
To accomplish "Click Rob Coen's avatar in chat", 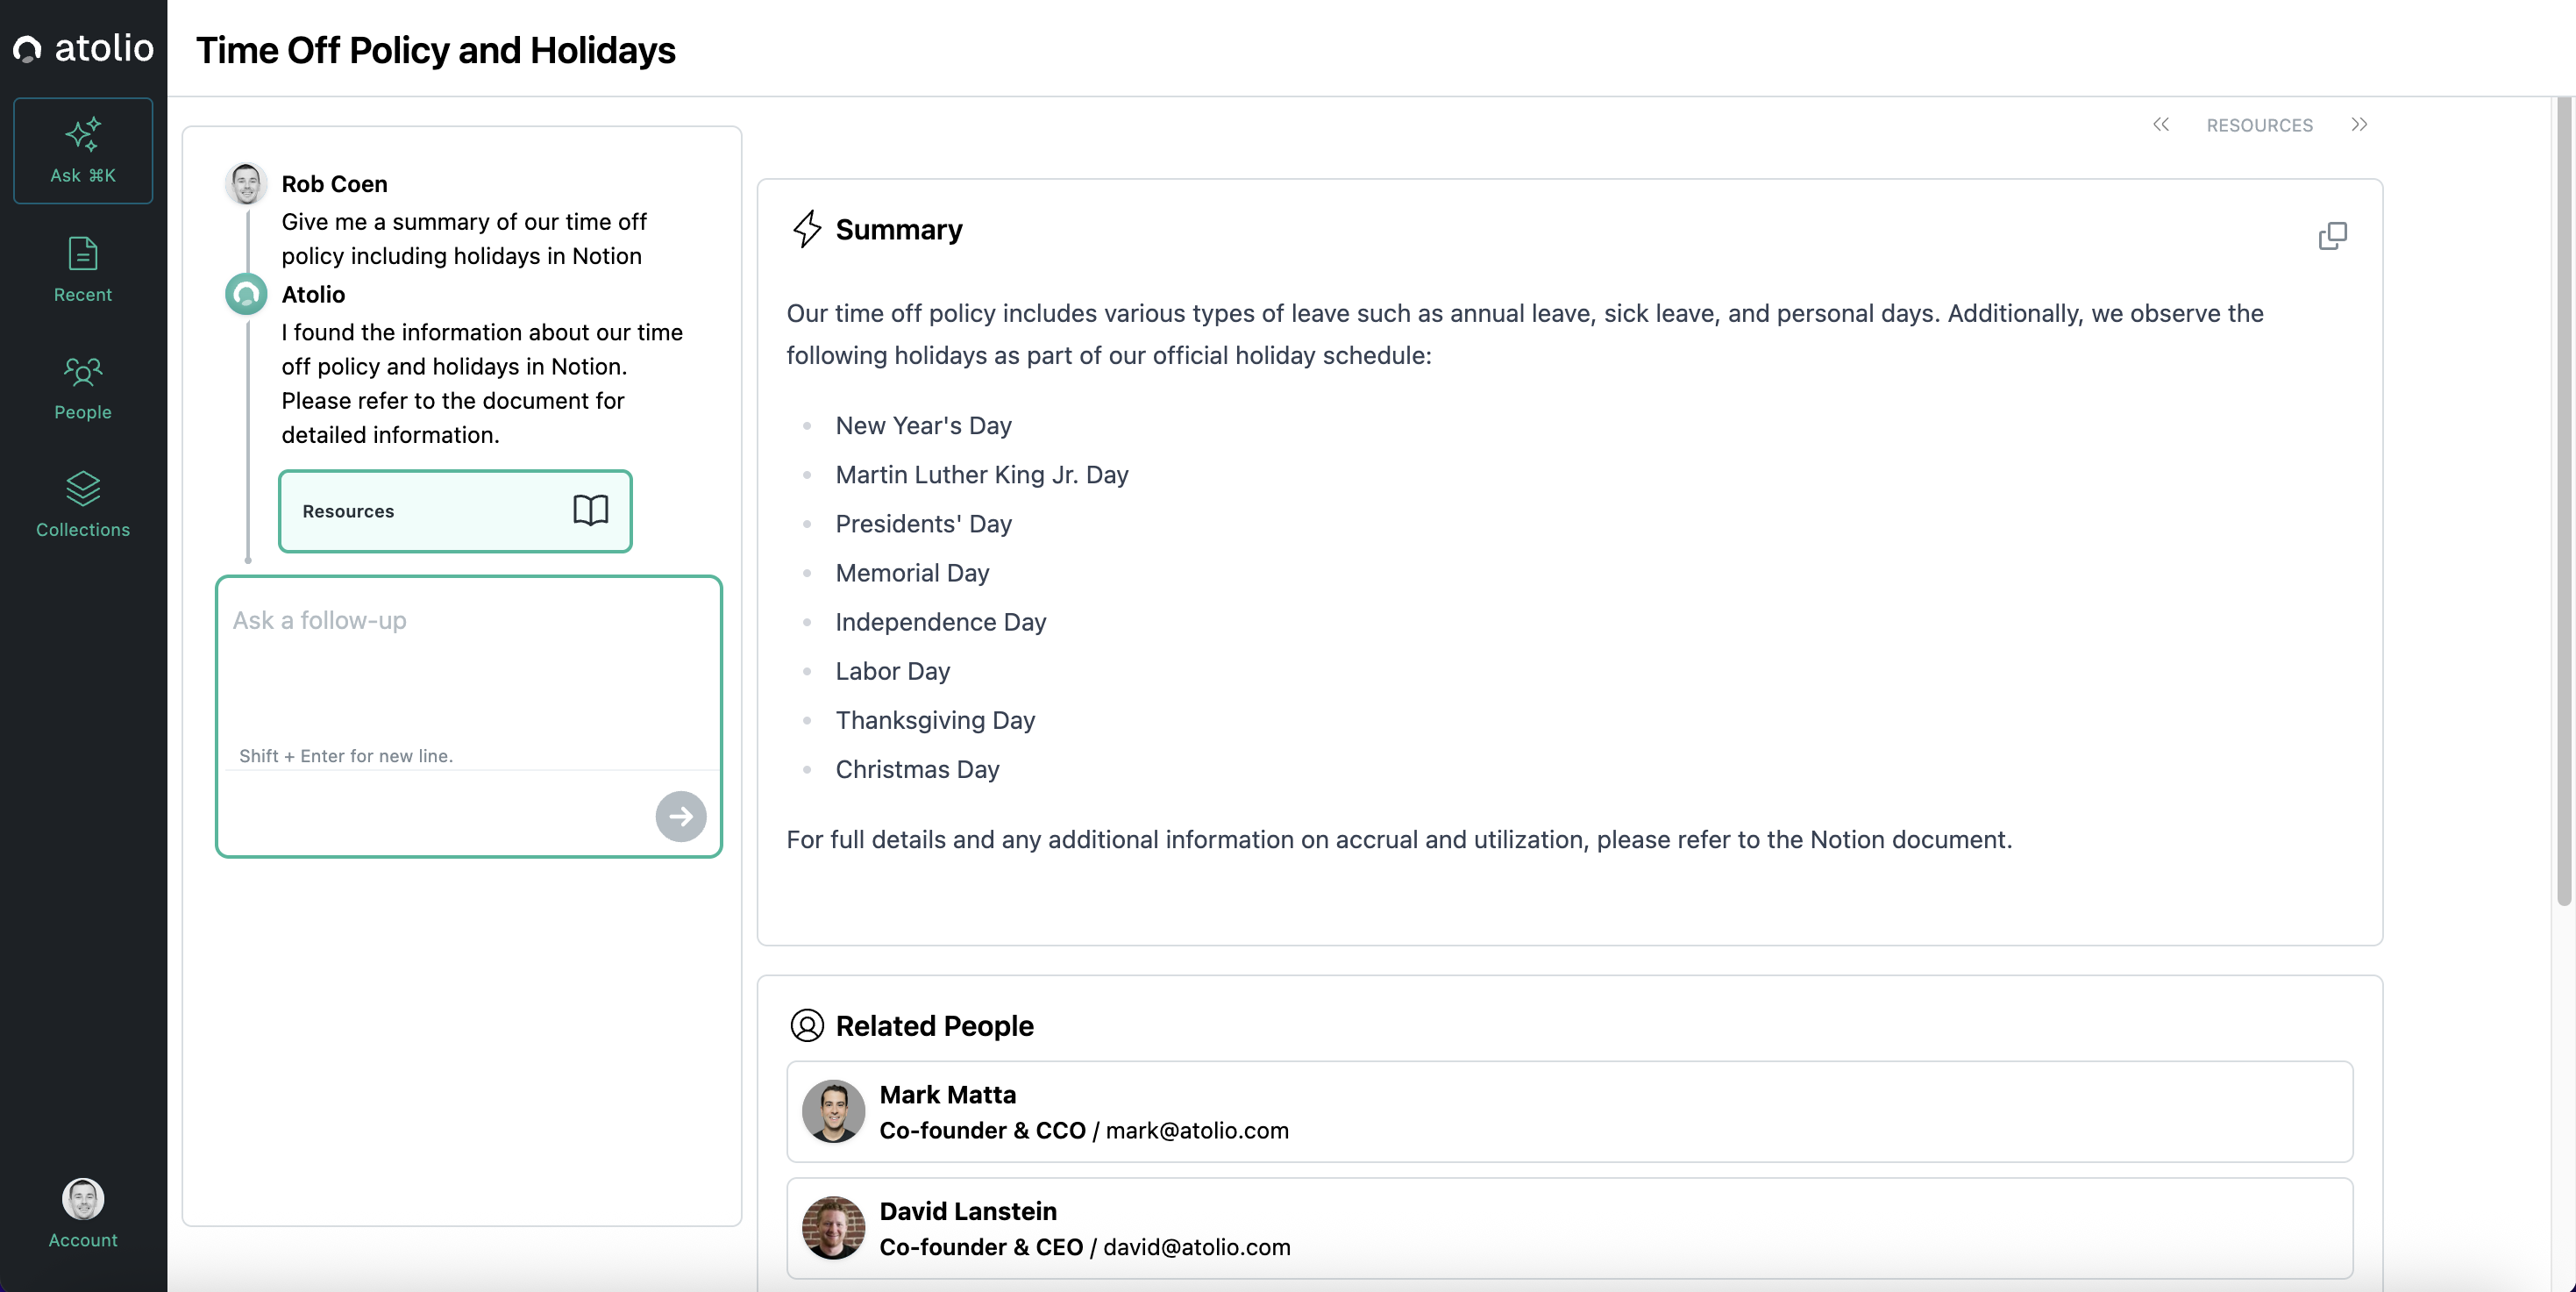I will coord(246,184).
